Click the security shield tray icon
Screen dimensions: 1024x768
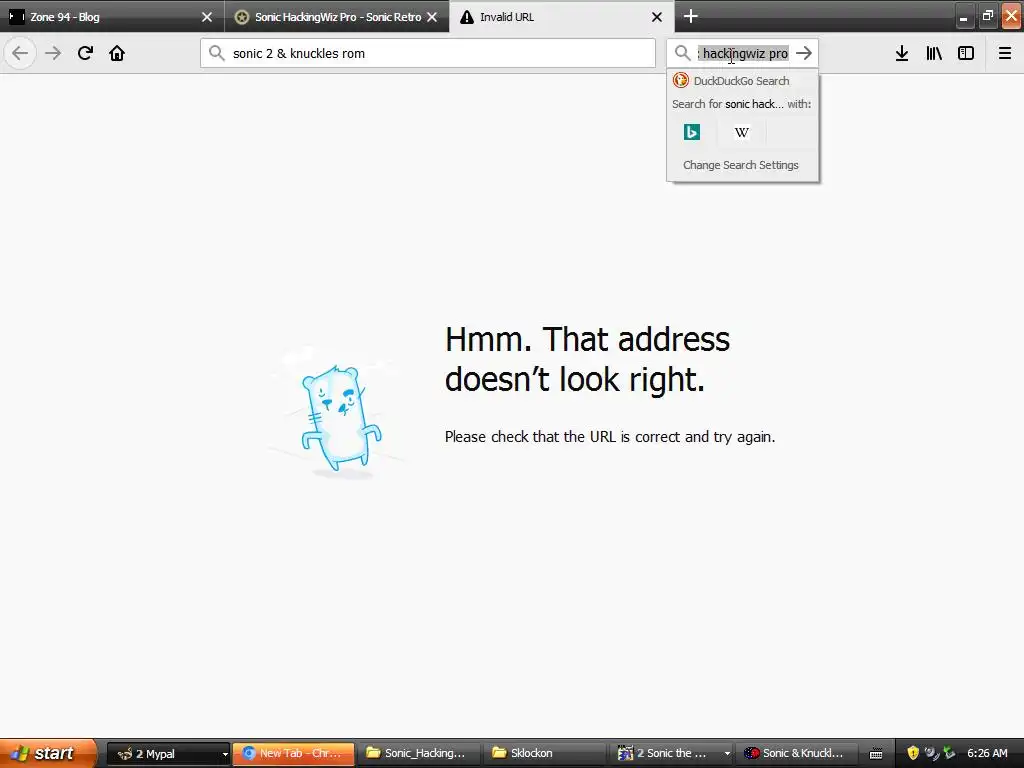(x=913, y=753)
